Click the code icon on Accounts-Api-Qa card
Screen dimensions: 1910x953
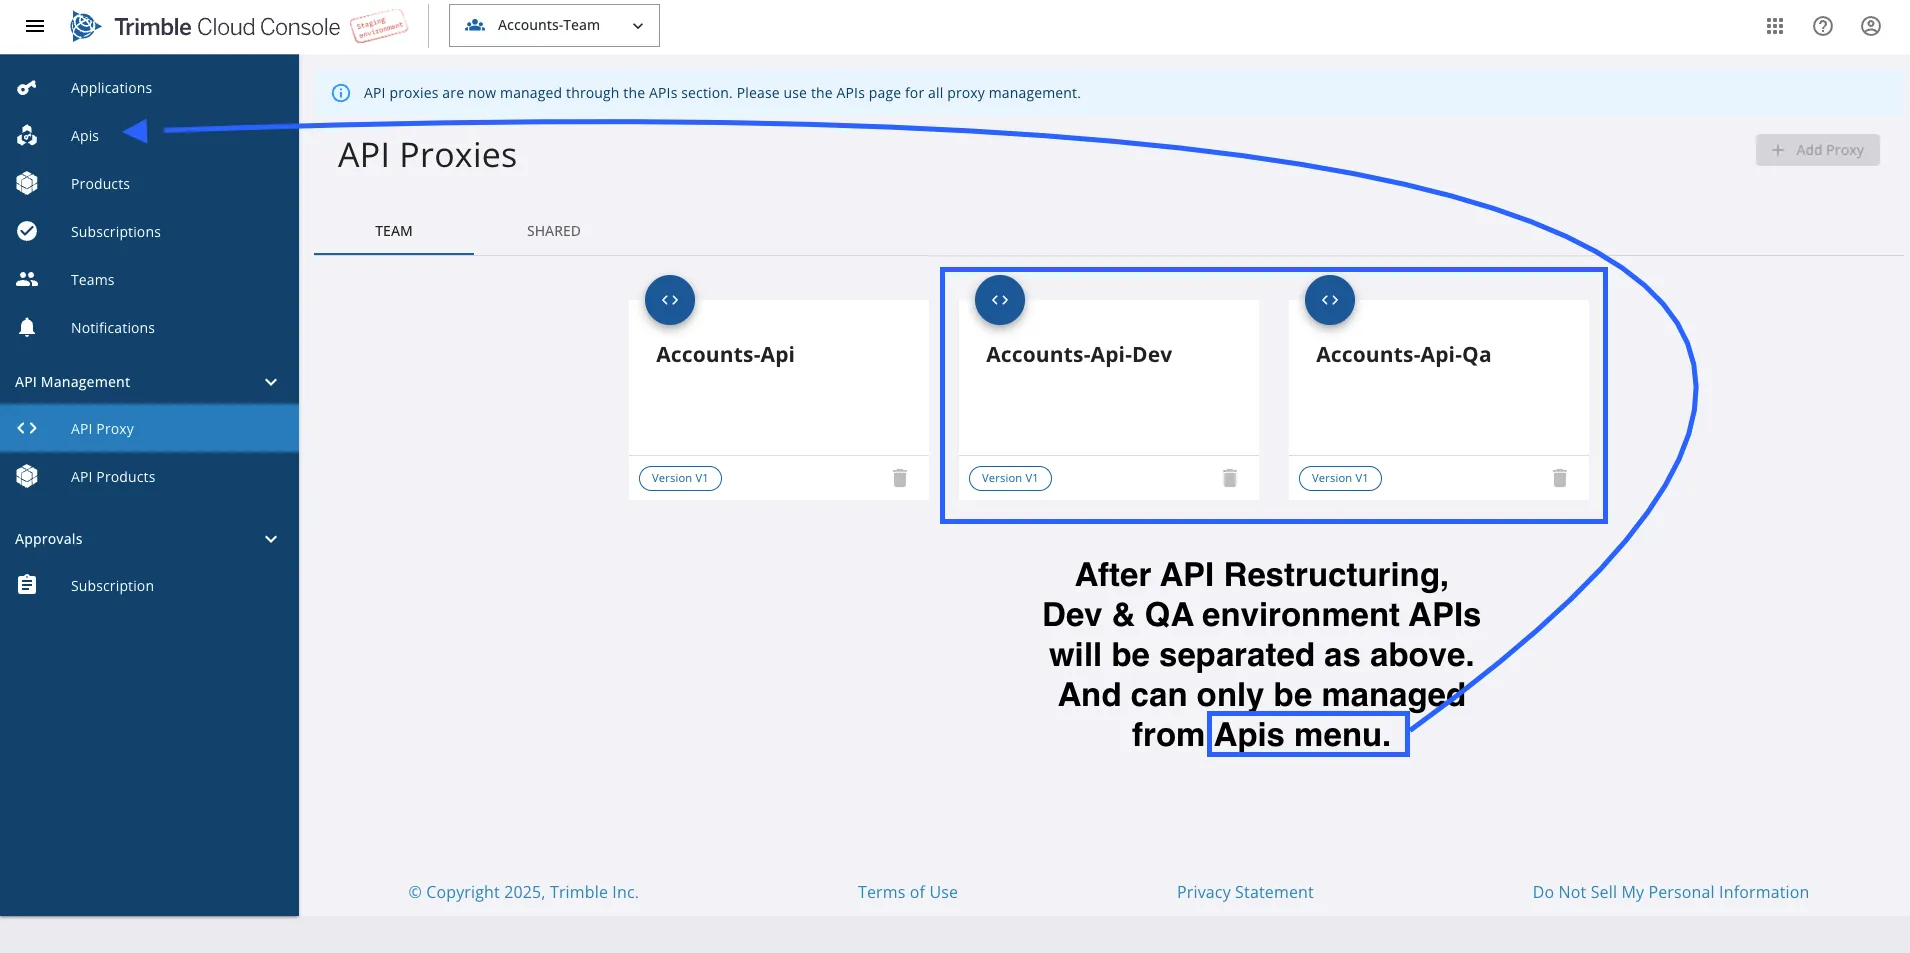[x=1330, y=300]
